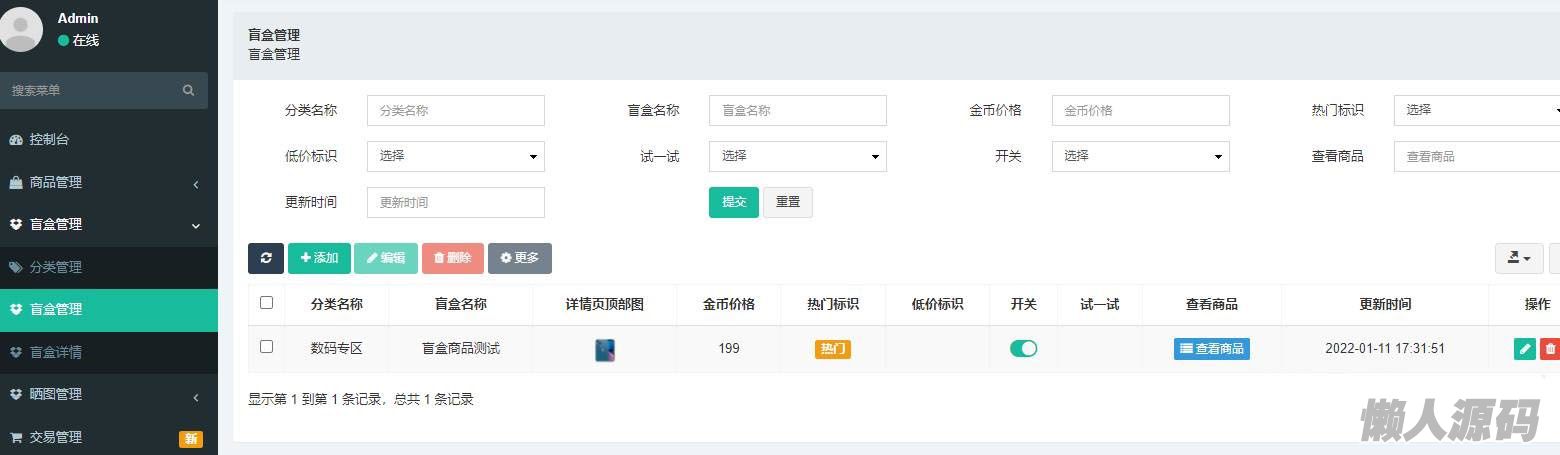Open 分类管理 submenu item
Viewport: 1560px width, 455px height.
tap(109, 267)
